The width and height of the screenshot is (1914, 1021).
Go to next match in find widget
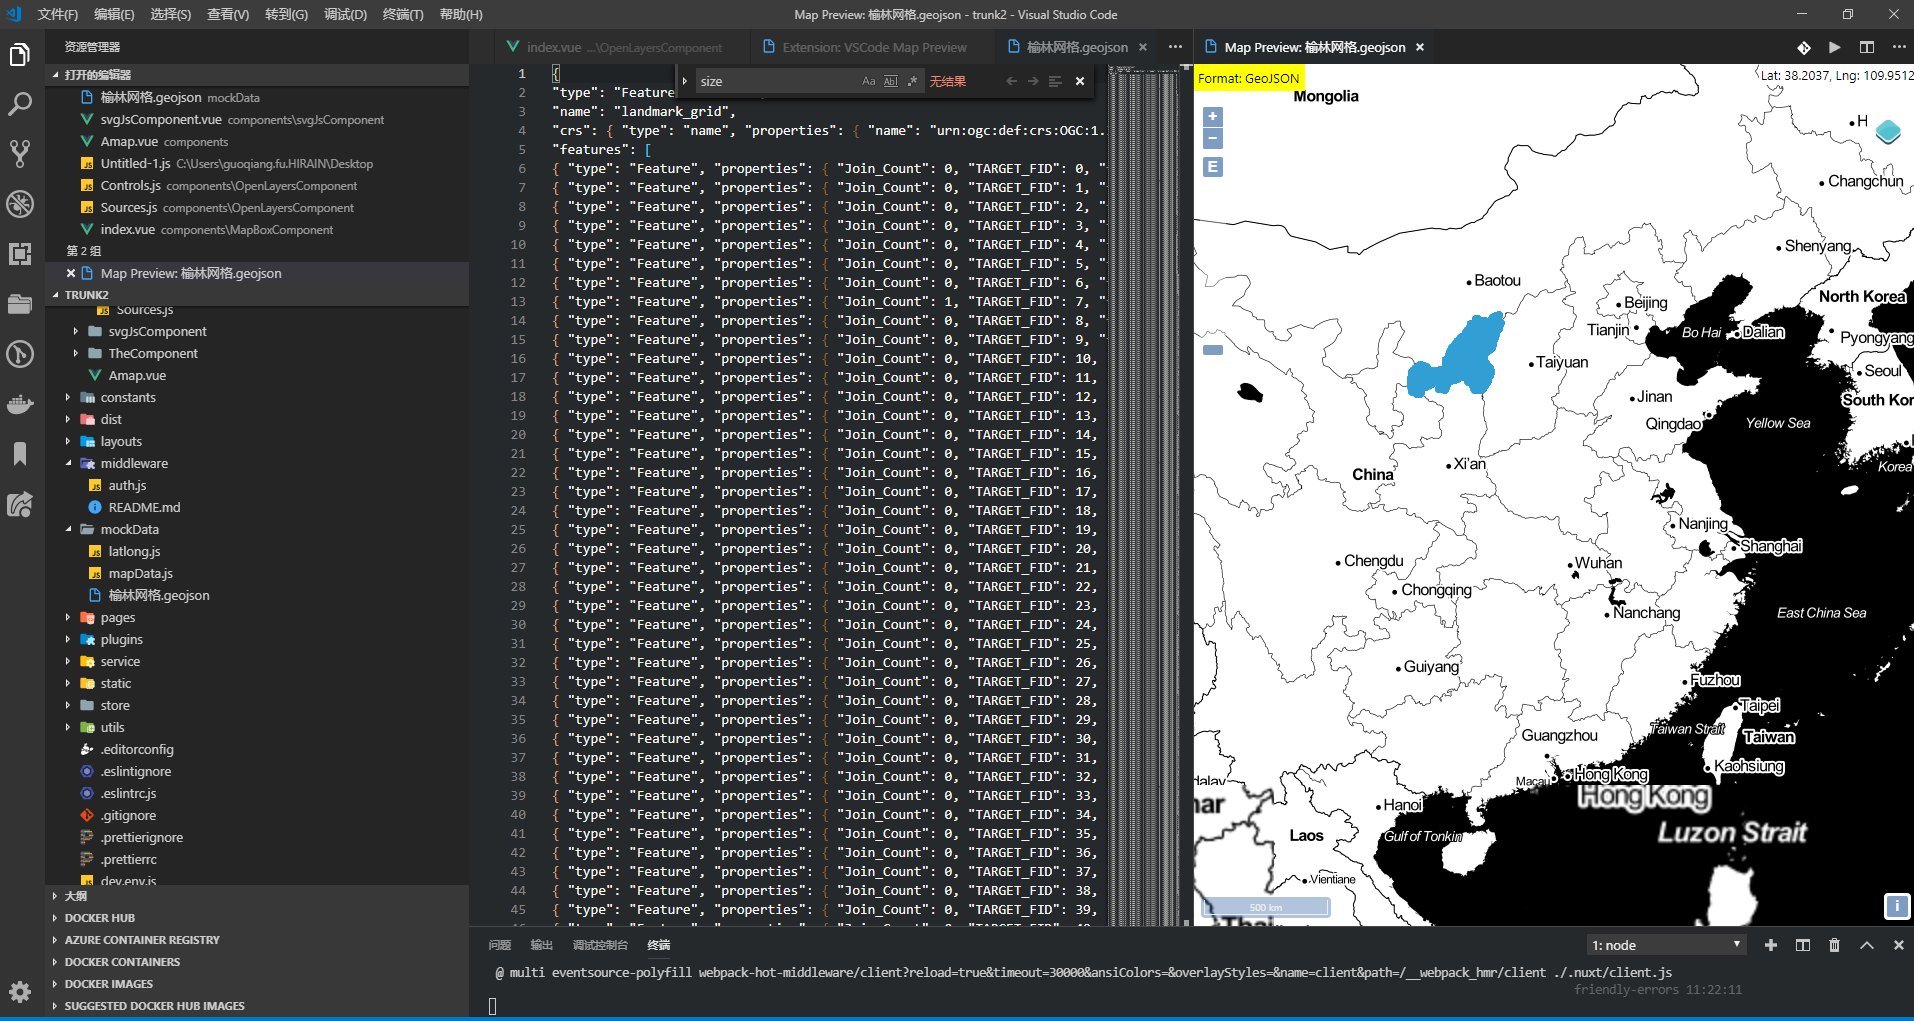[1033, 81]
